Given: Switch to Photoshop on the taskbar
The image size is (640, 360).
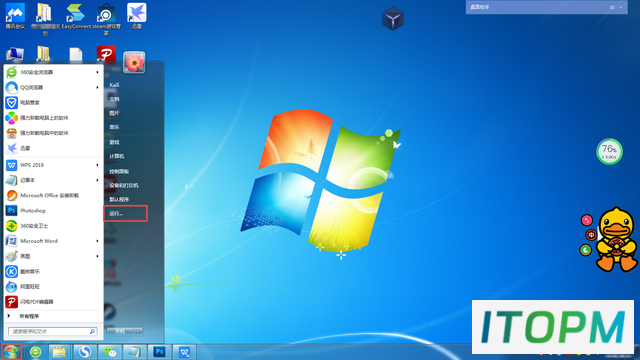Looking at the screenshot, I should [x=159, y=352].
